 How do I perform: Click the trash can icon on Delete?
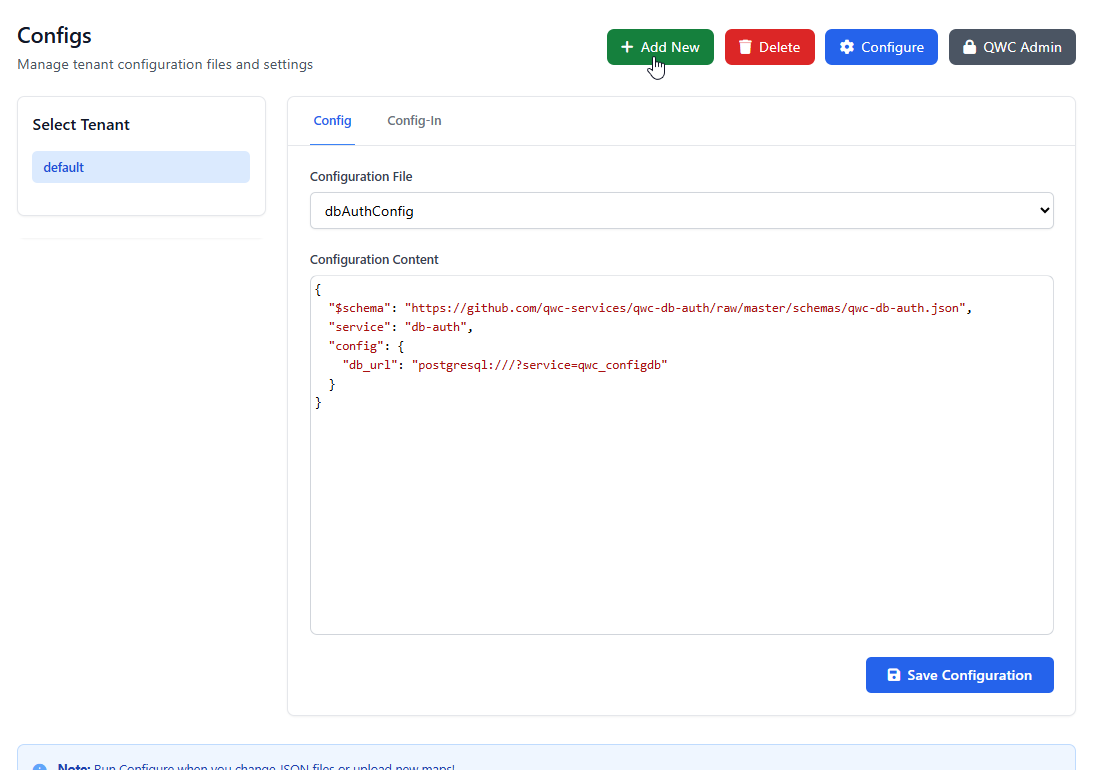(745, 47)
